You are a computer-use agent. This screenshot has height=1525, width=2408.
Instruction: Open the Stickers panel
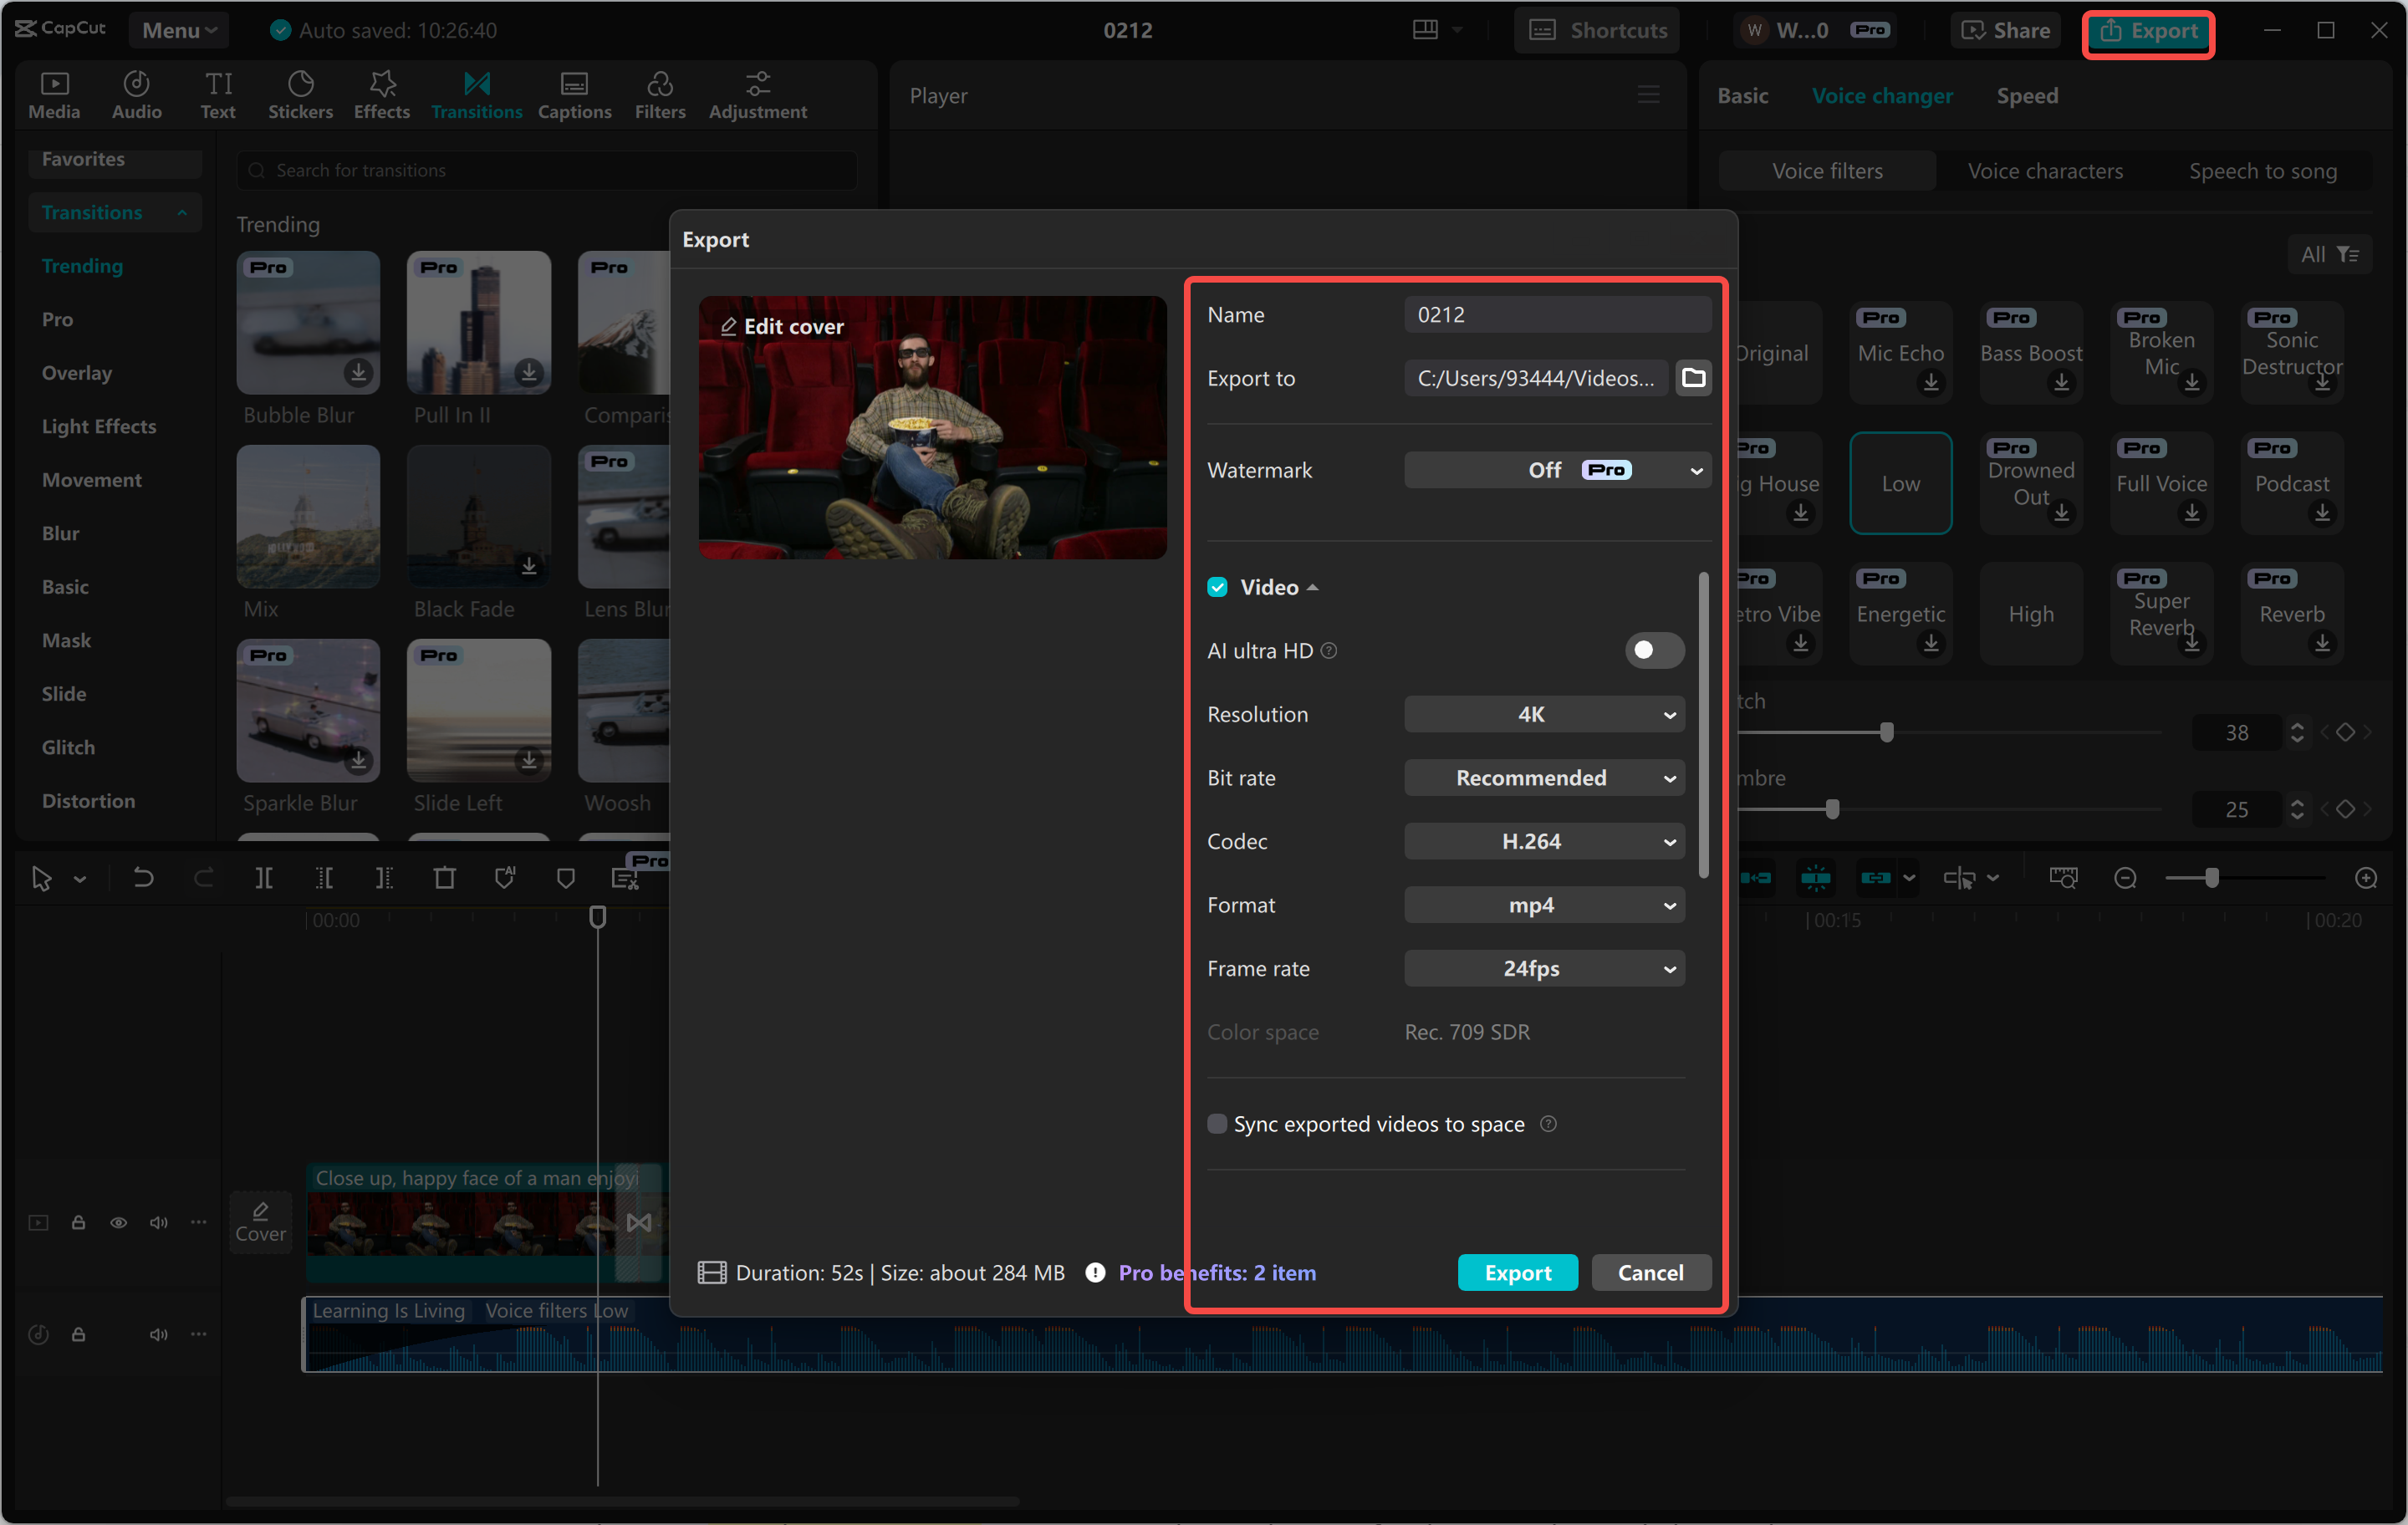point(300,95)
